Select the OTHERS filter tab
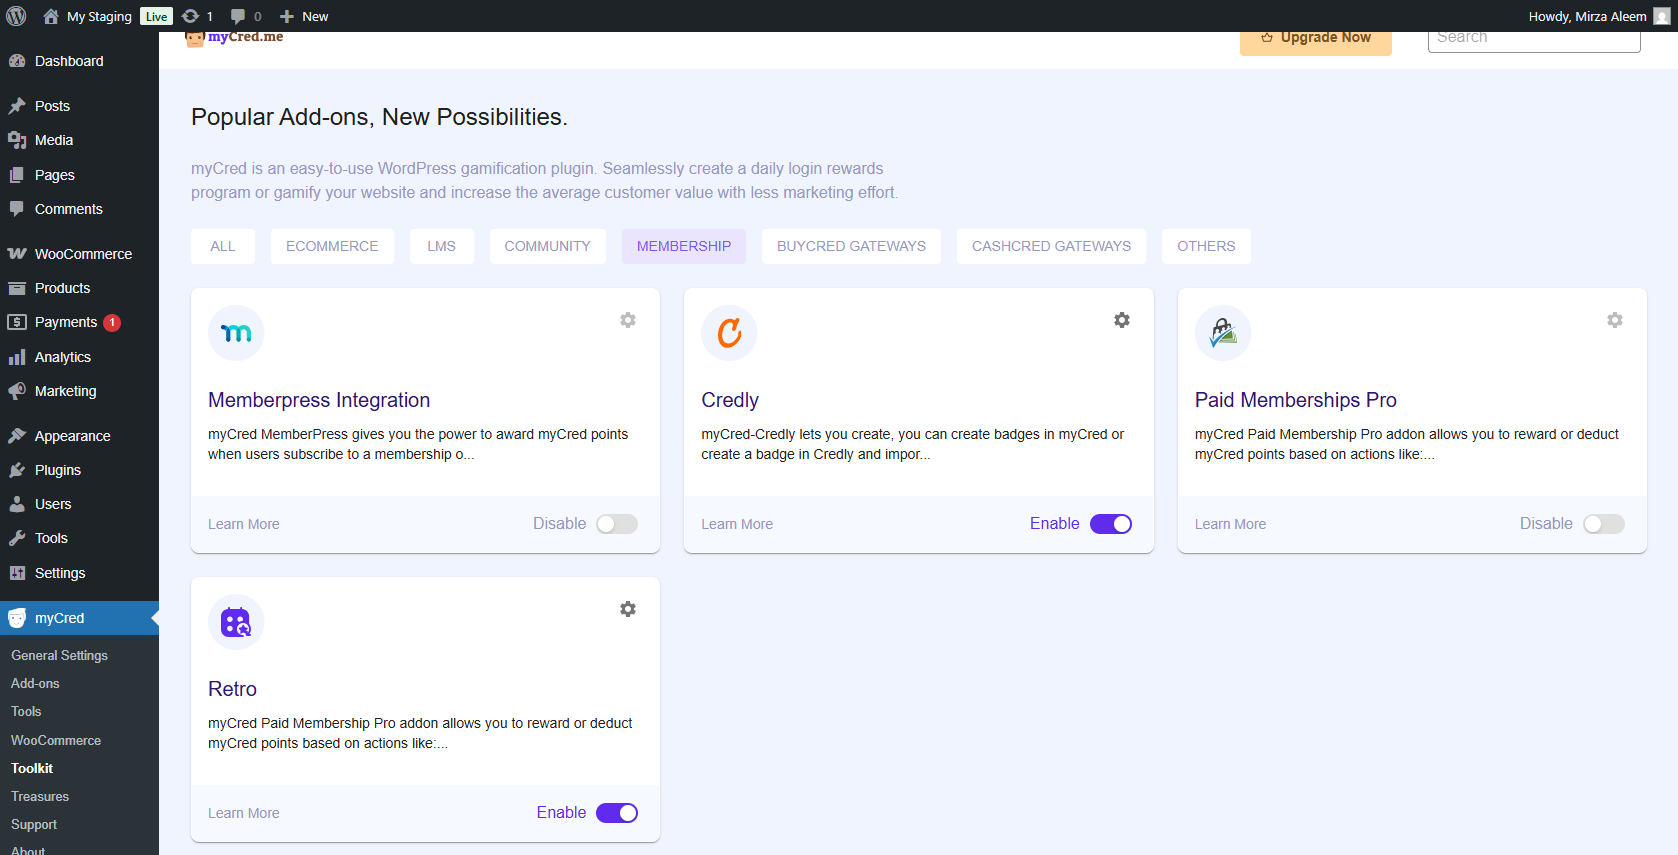 [1206, 246]
